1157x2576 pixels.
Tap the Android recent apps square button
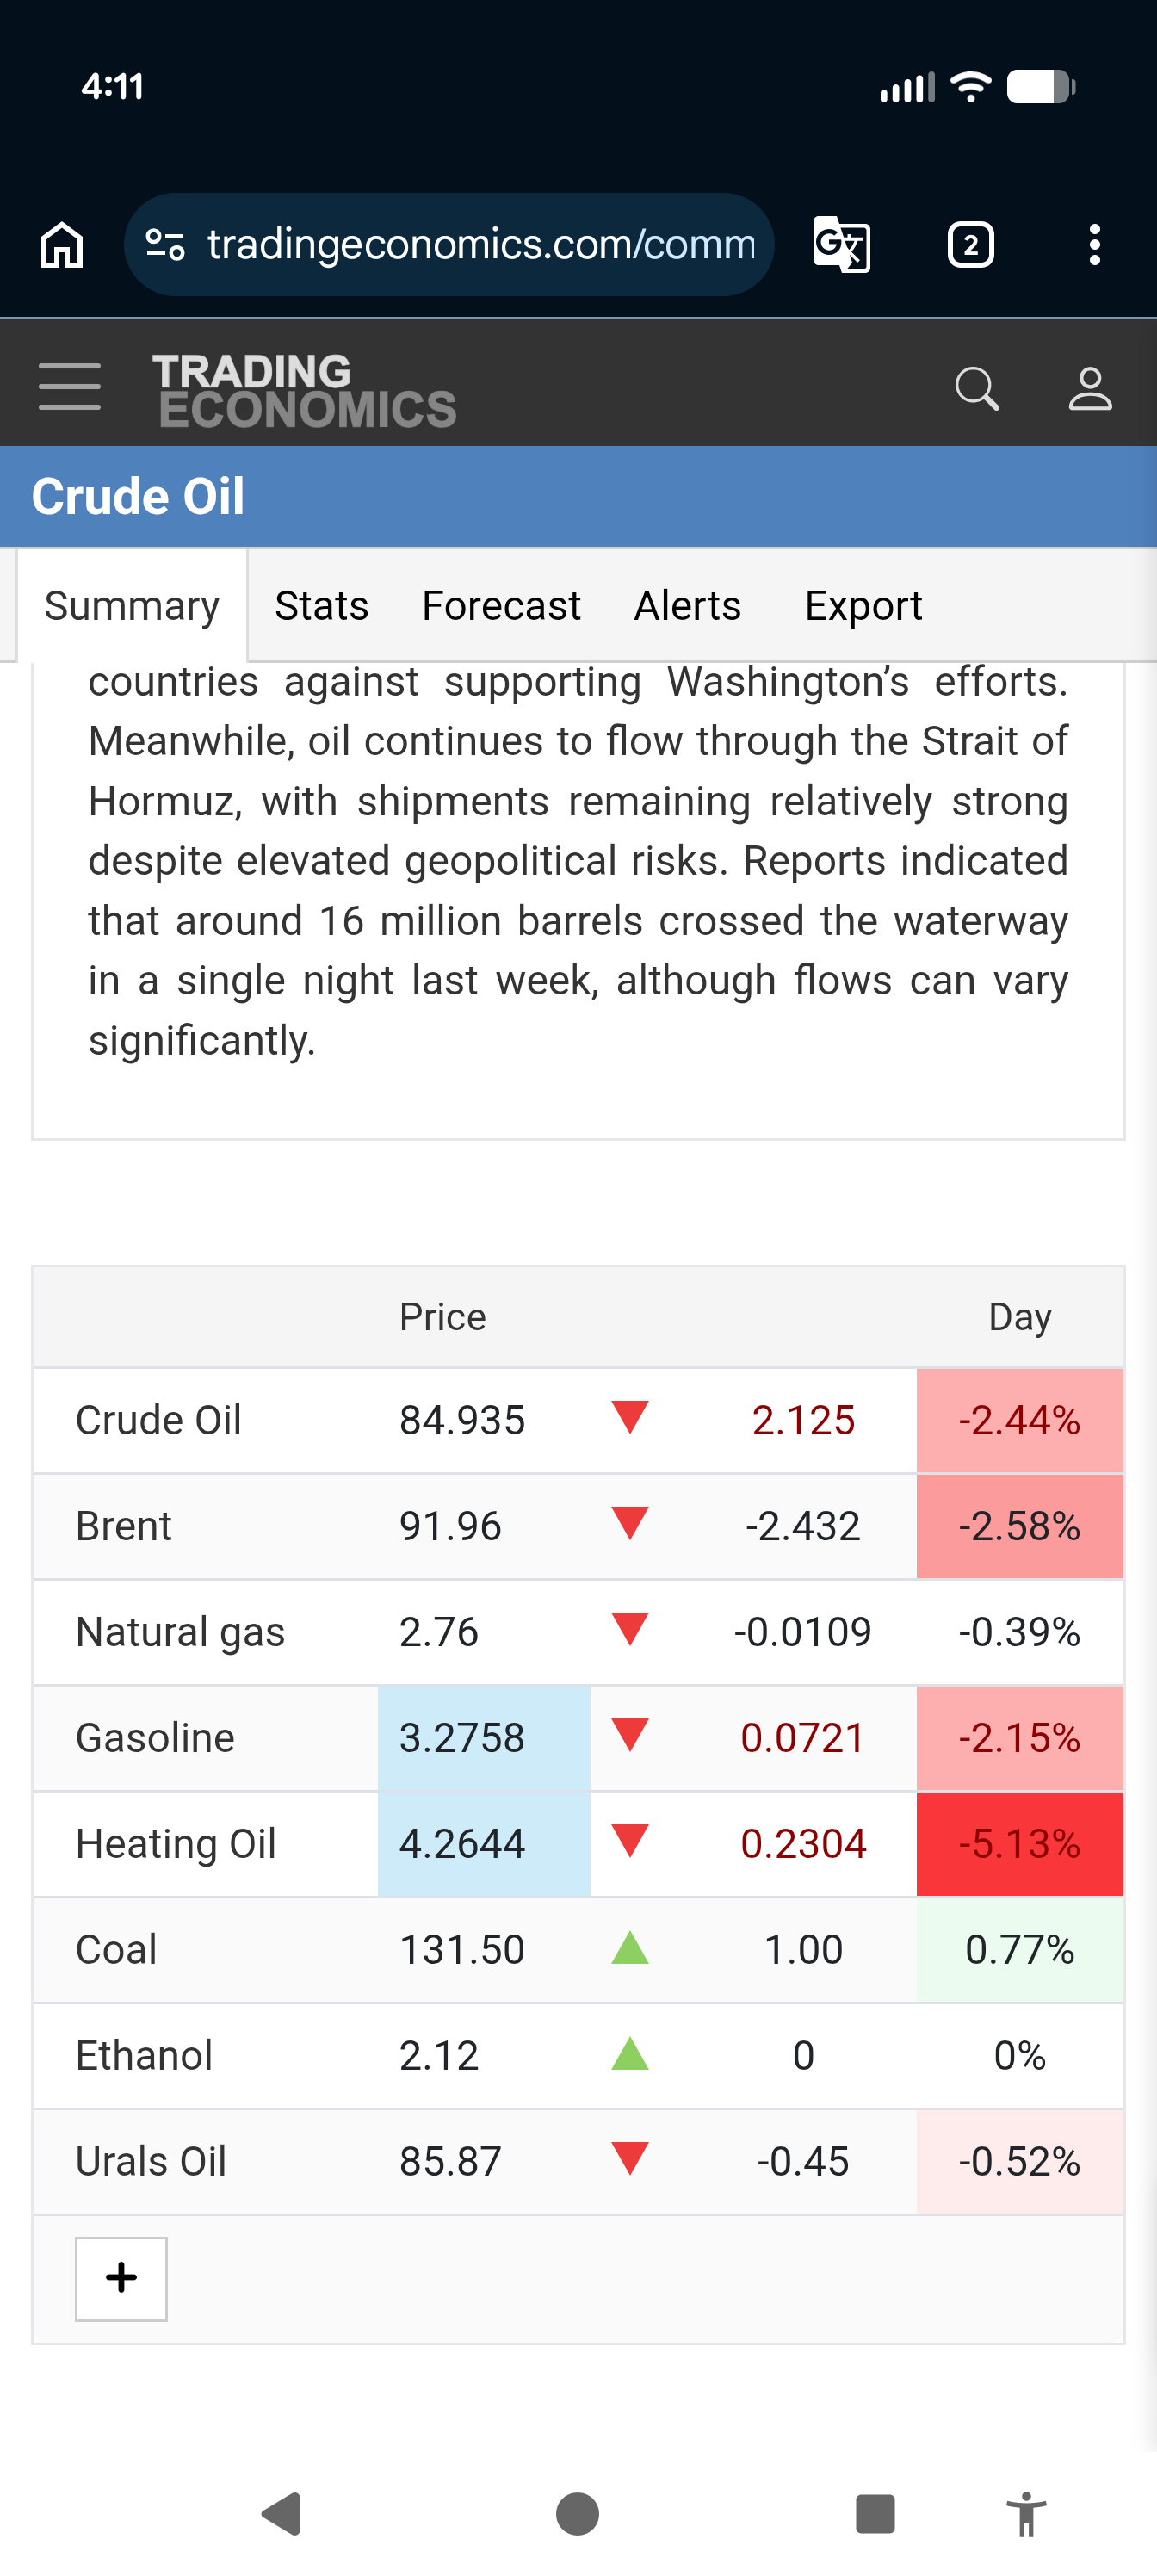tap(875, 2514)
